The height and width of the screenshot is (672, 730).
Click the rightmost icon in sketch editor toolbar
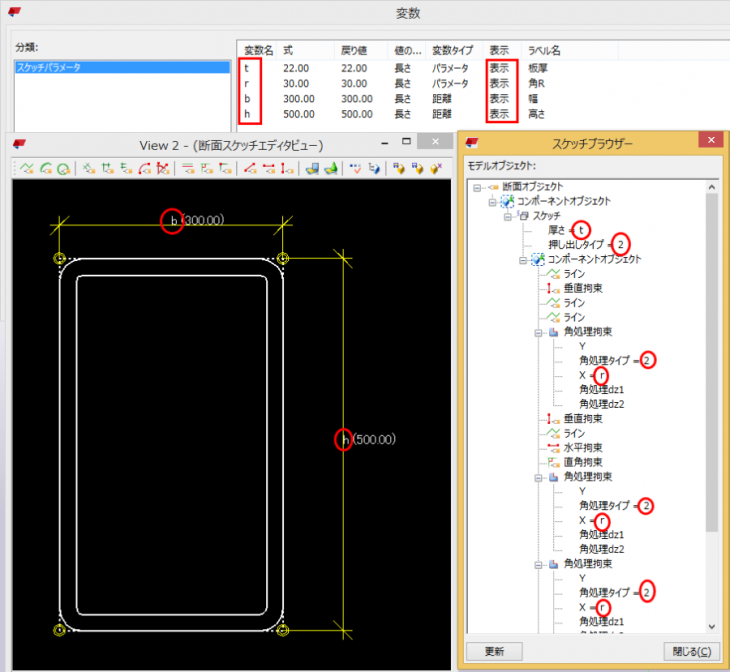435,169
